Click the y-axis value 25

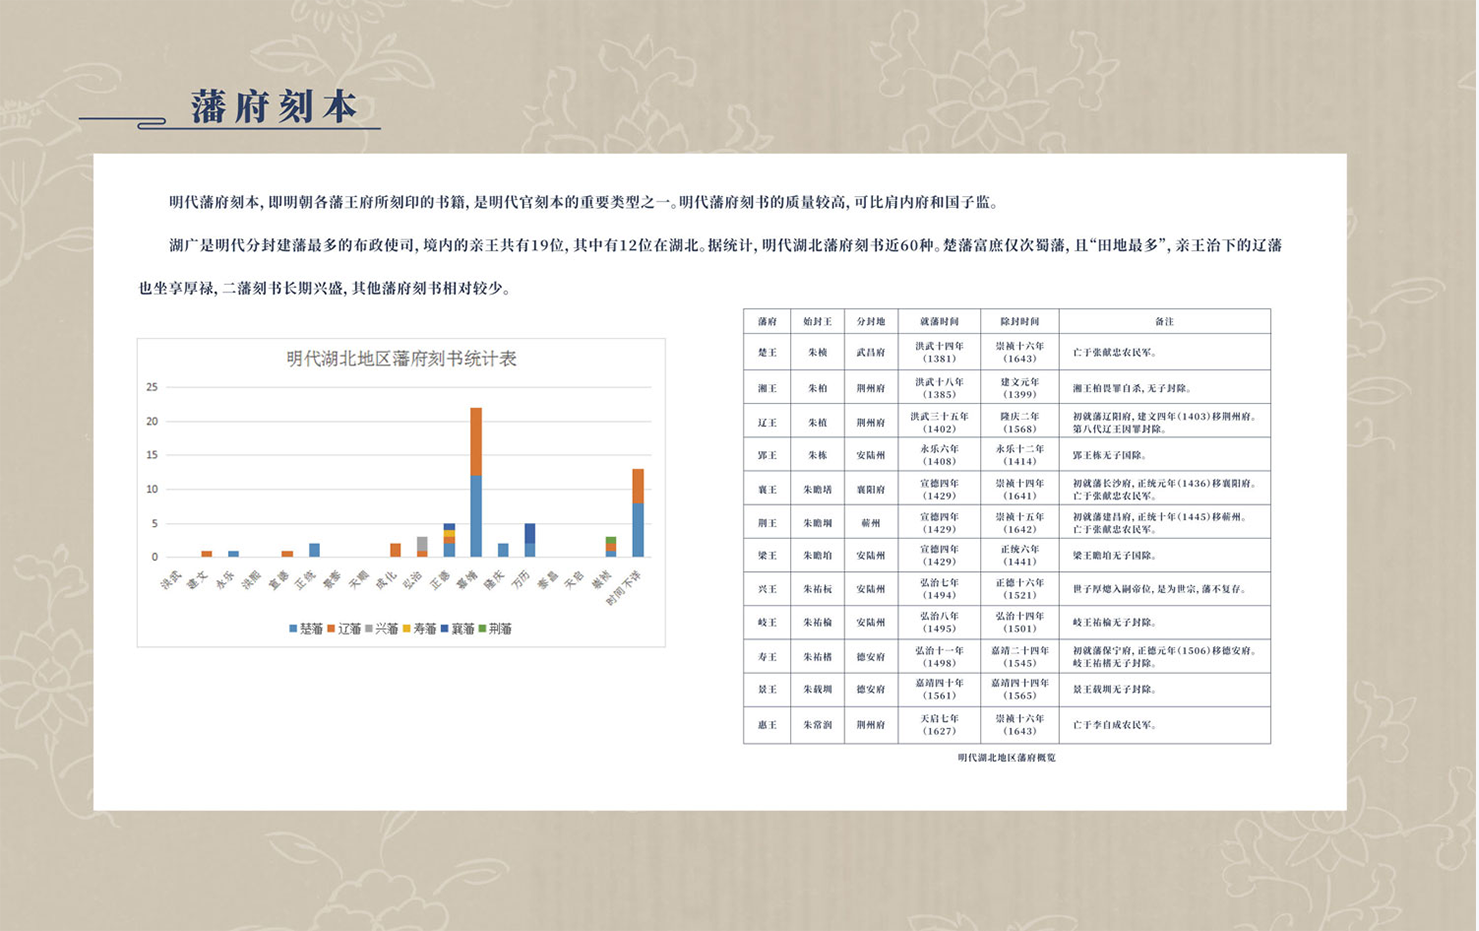152,387
